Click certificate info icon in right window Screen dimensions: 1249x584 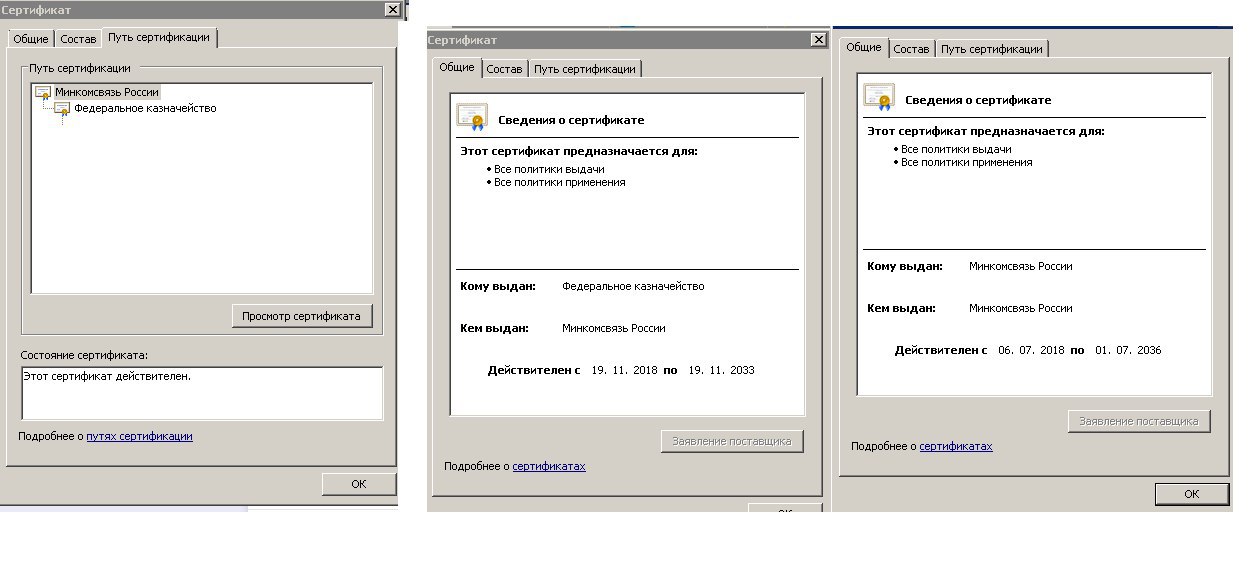[x=878, y=97]
